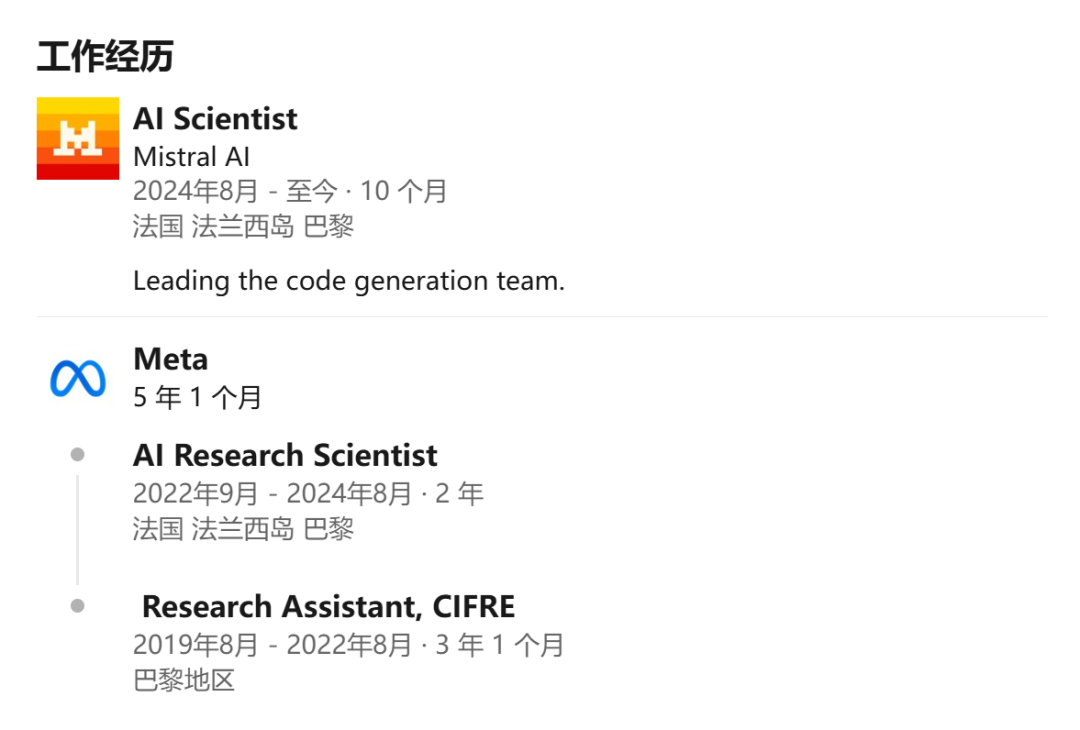Select the Research Assistant, CIFRE role title

pos(329,607)
